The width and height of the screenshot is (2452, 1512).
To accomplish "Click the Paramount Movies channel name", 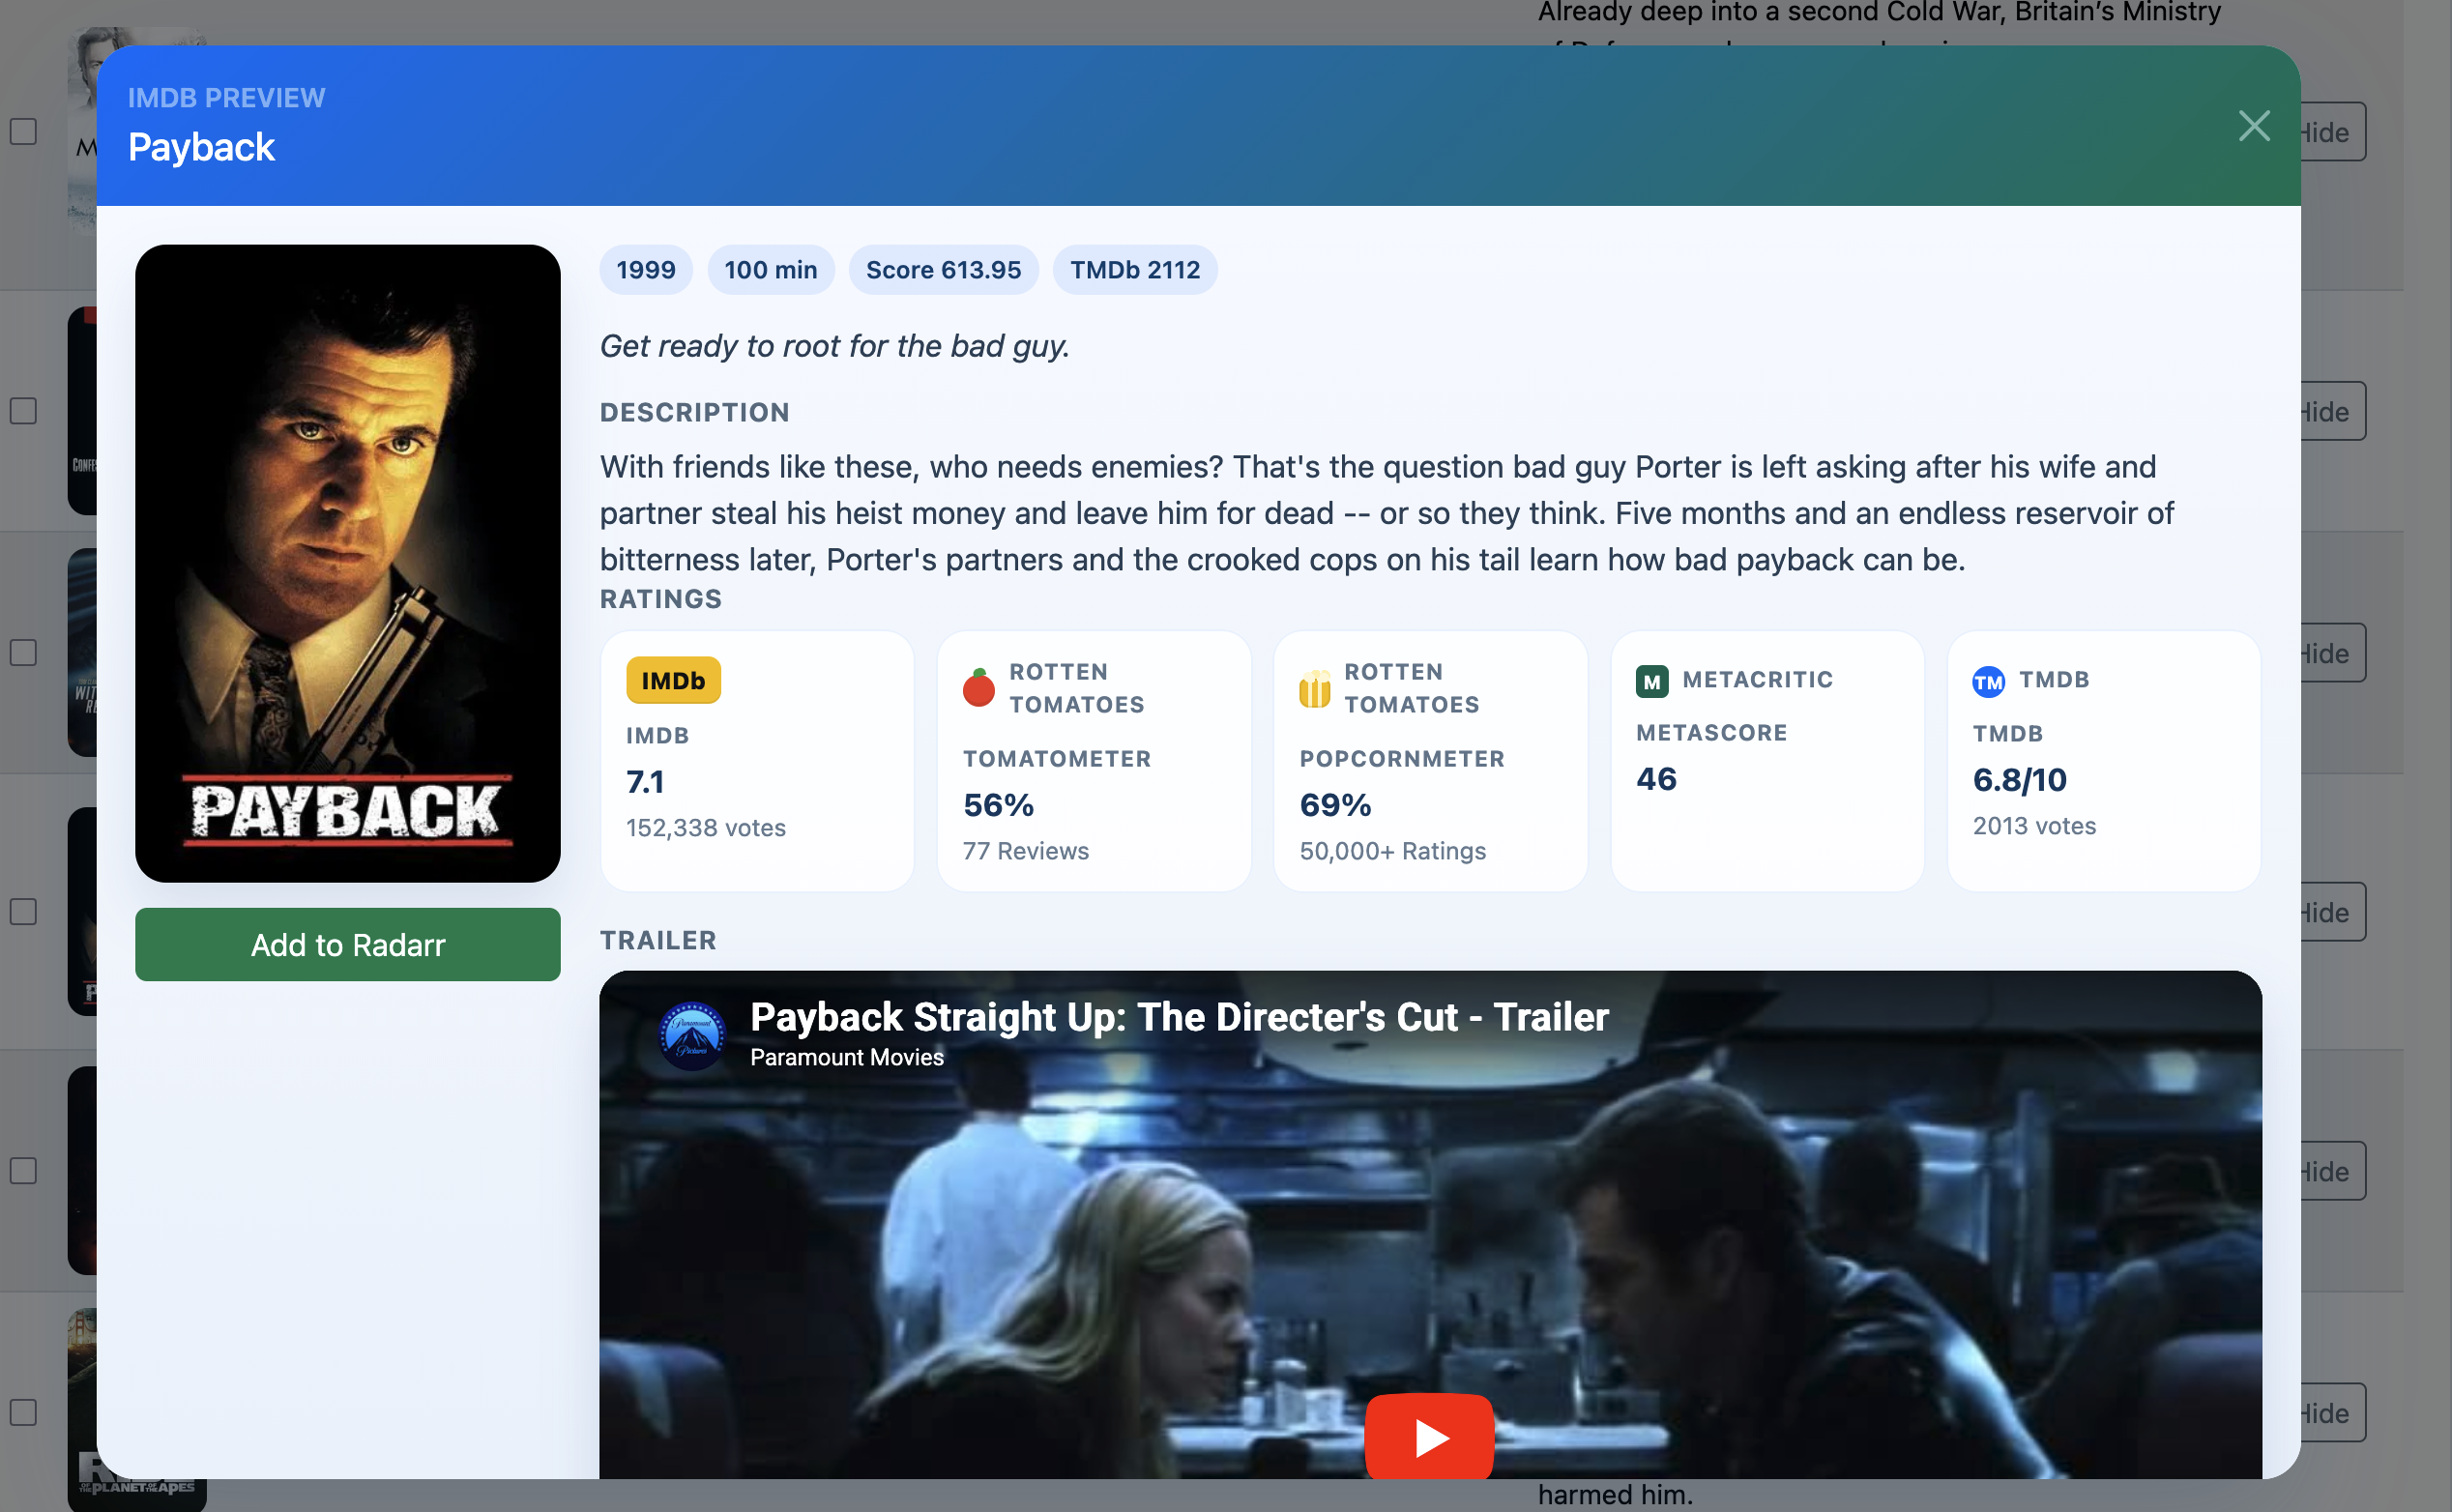I will 847,1057.
